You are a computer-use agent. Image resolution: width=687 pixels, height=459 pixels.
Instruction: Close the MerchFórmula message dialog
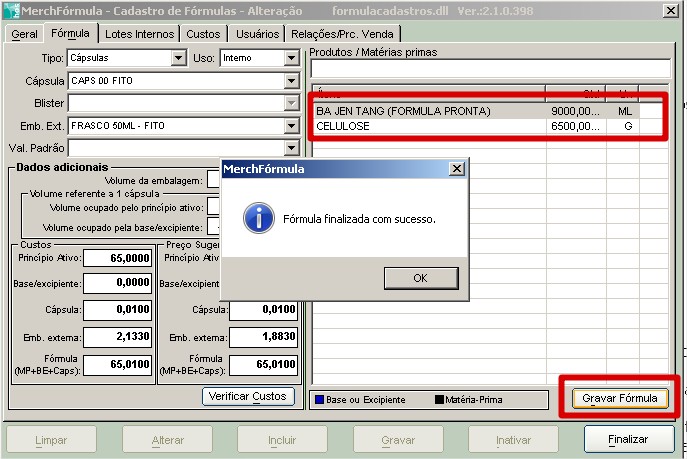click(457, 169)
